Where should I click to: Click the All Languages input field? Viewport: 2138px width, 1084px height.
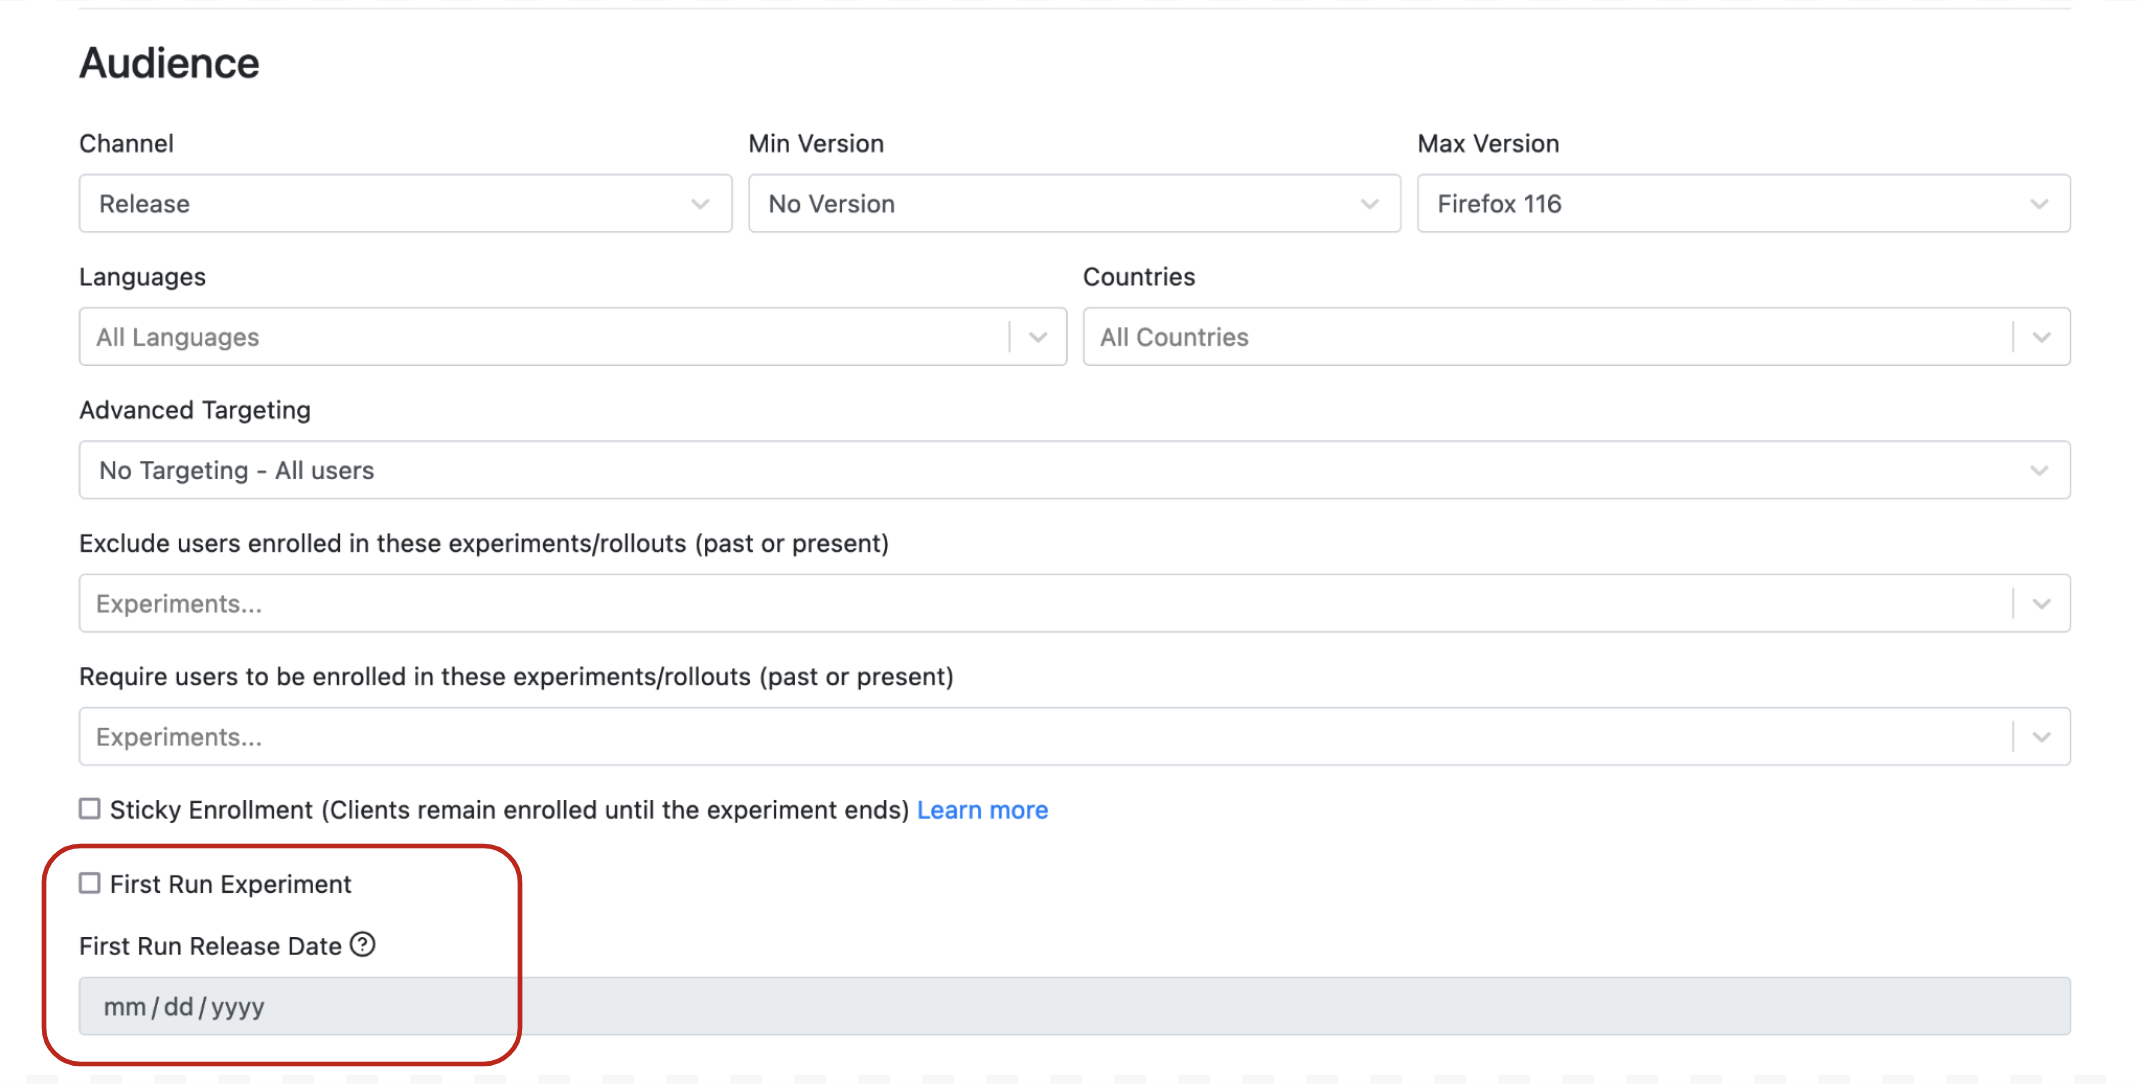pyautogui.click(x=544, y=337)
